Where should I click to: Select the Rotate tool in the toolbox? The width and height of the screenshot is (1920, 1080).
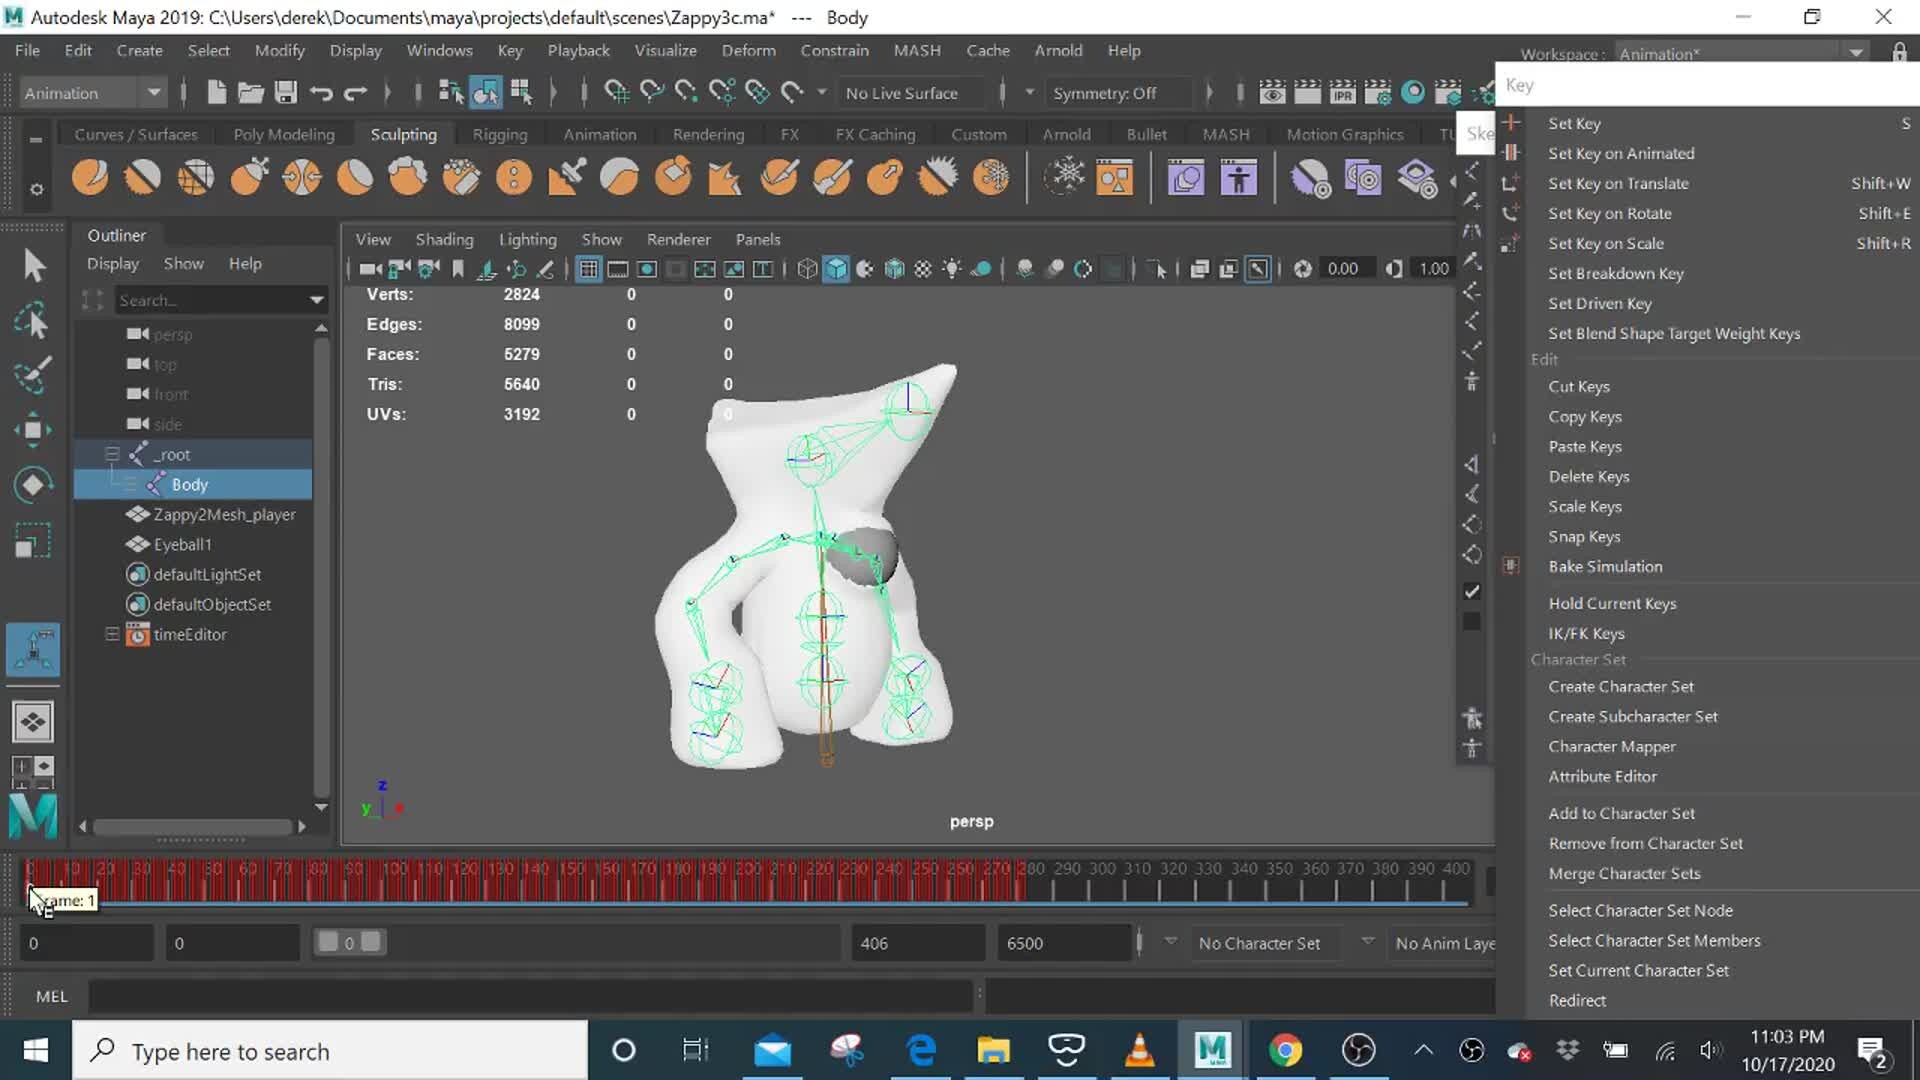[33, 485]
